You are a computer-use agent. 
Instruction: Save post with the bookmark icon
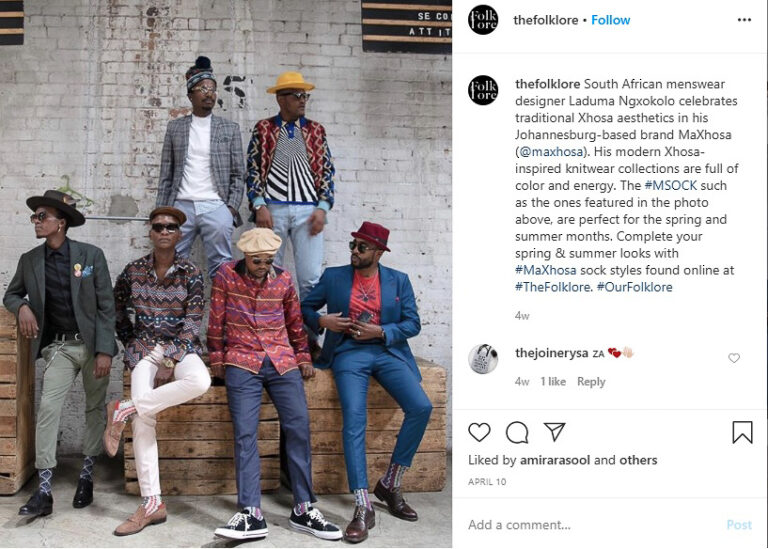pos(742,432)
